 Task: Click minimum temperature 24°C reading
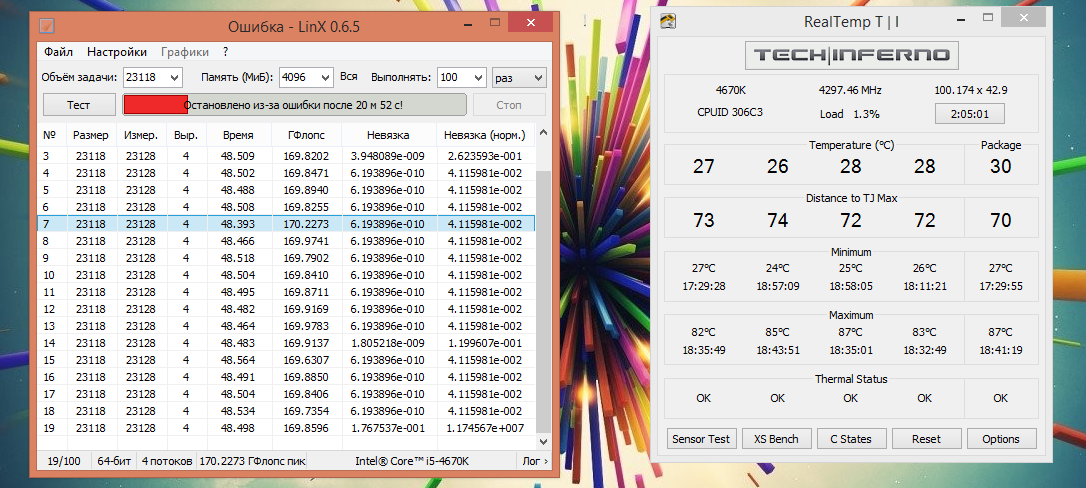click(x=777, y=269)
